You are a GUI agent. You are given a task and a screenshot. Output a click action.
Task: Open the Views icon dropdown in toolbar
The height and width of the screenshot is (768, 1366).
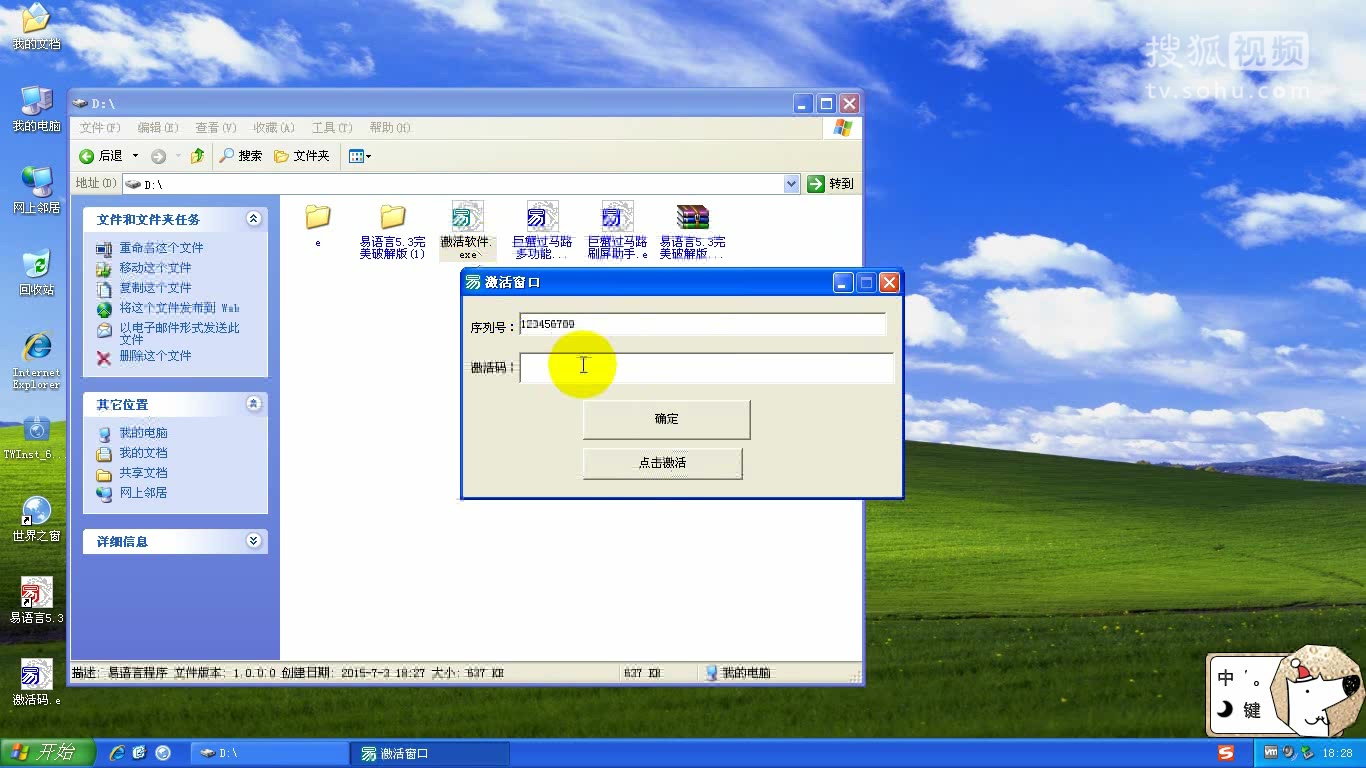(x=359, y=156)
